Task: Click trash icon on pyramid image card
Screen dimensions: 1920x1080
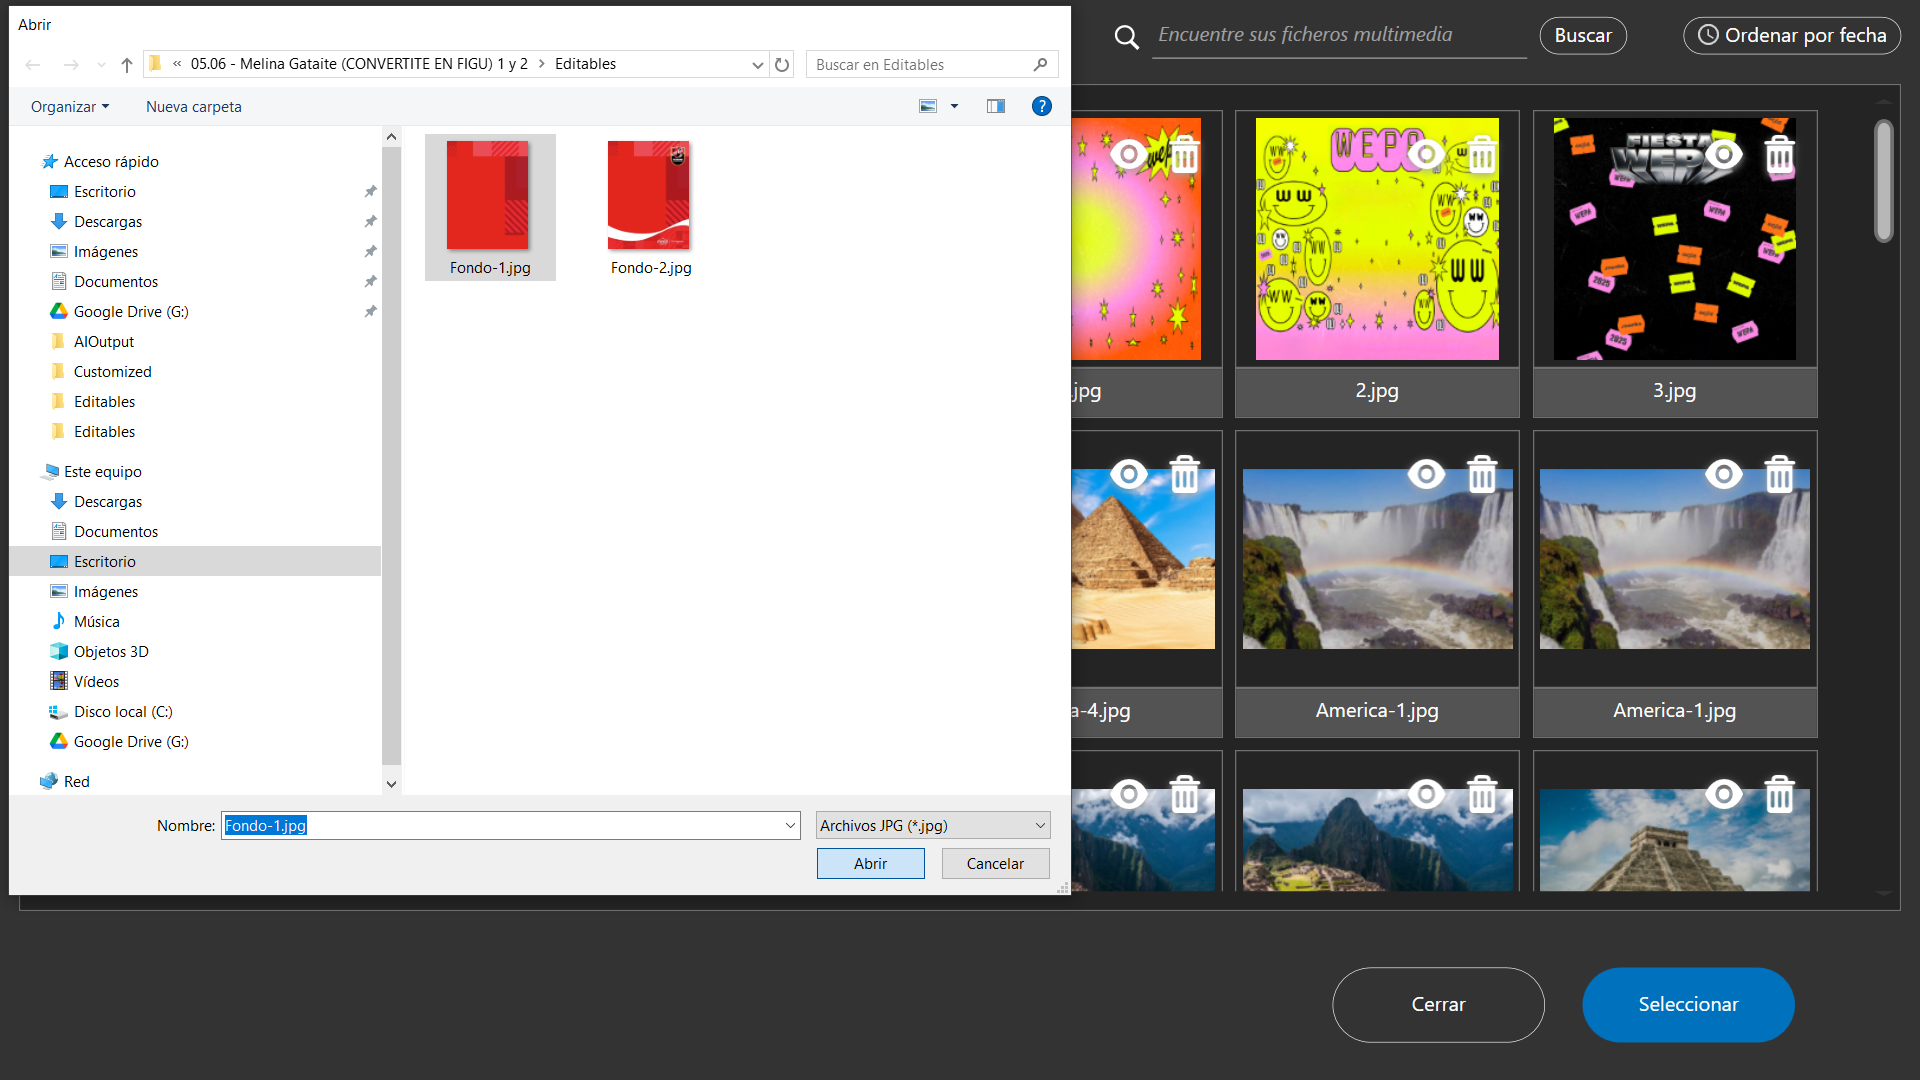Action: 1184,474
